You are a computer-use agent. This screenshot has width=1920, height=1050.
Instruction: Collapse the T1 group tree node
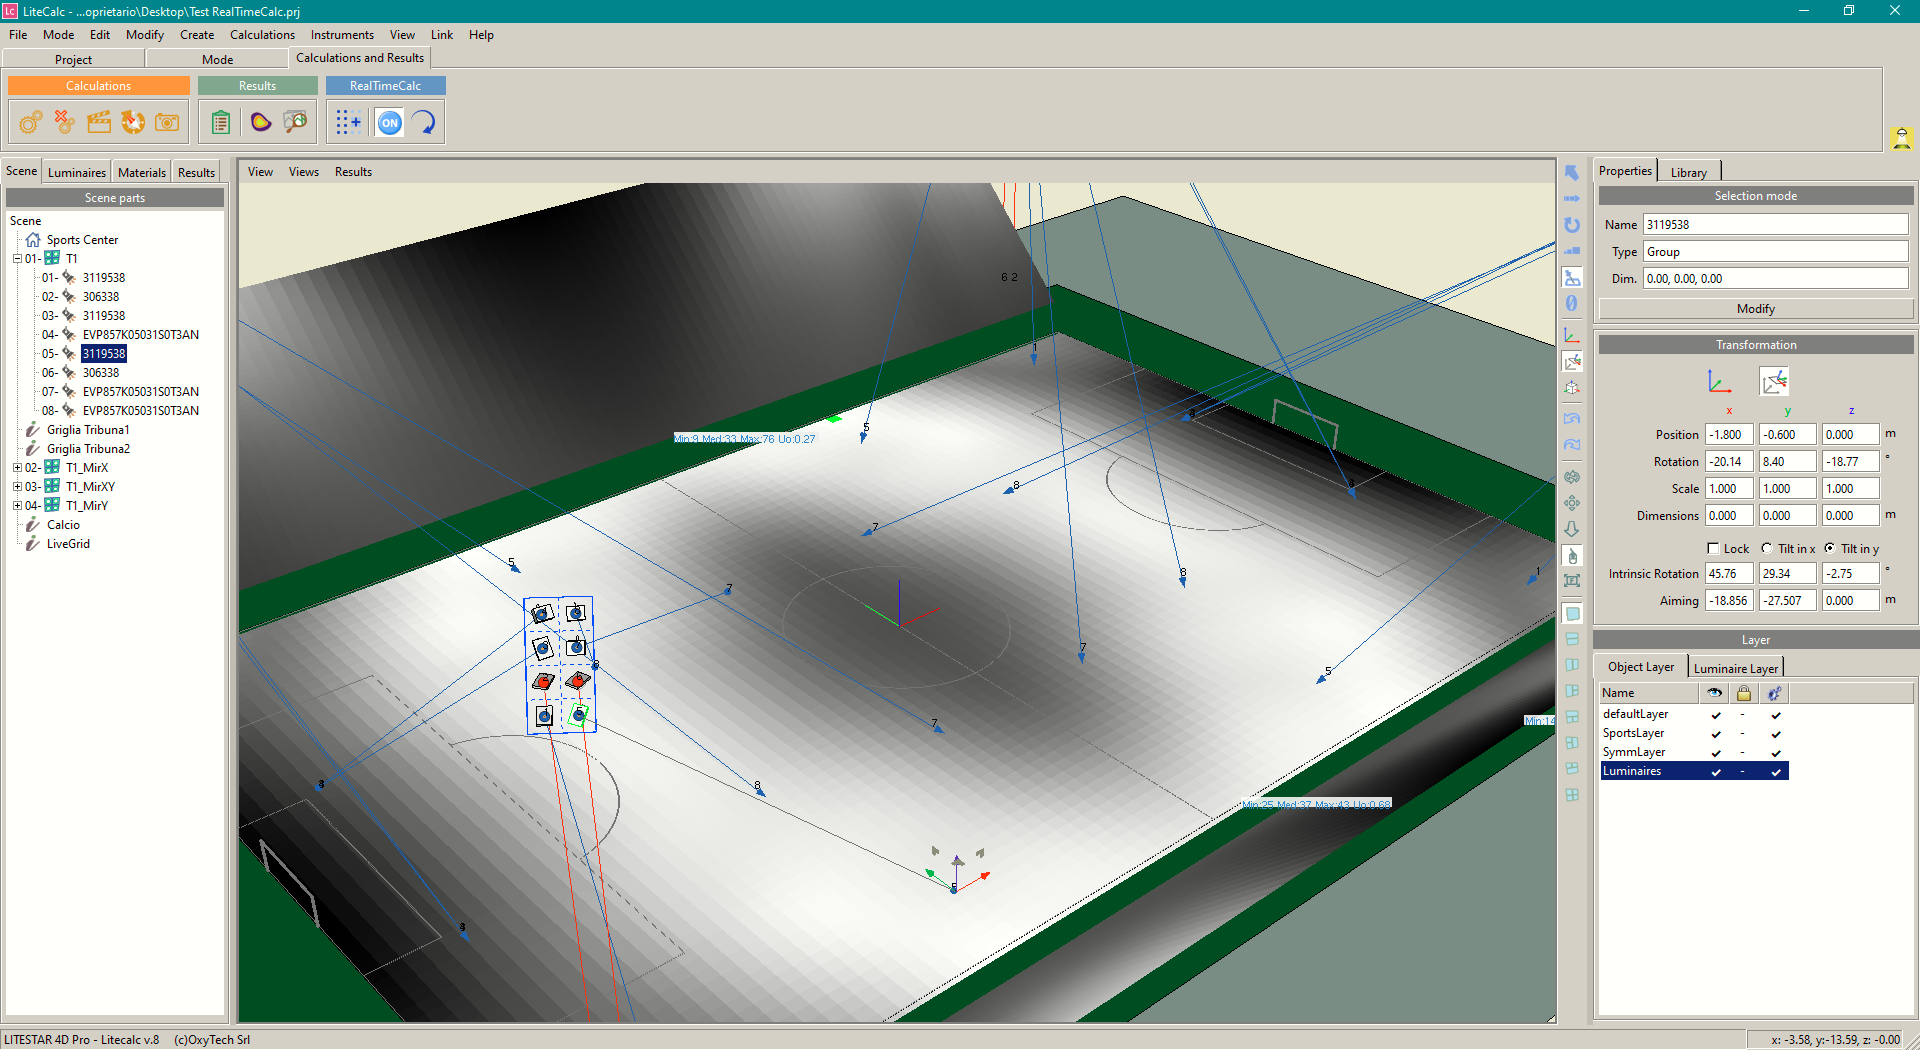[x=17, y=258]
